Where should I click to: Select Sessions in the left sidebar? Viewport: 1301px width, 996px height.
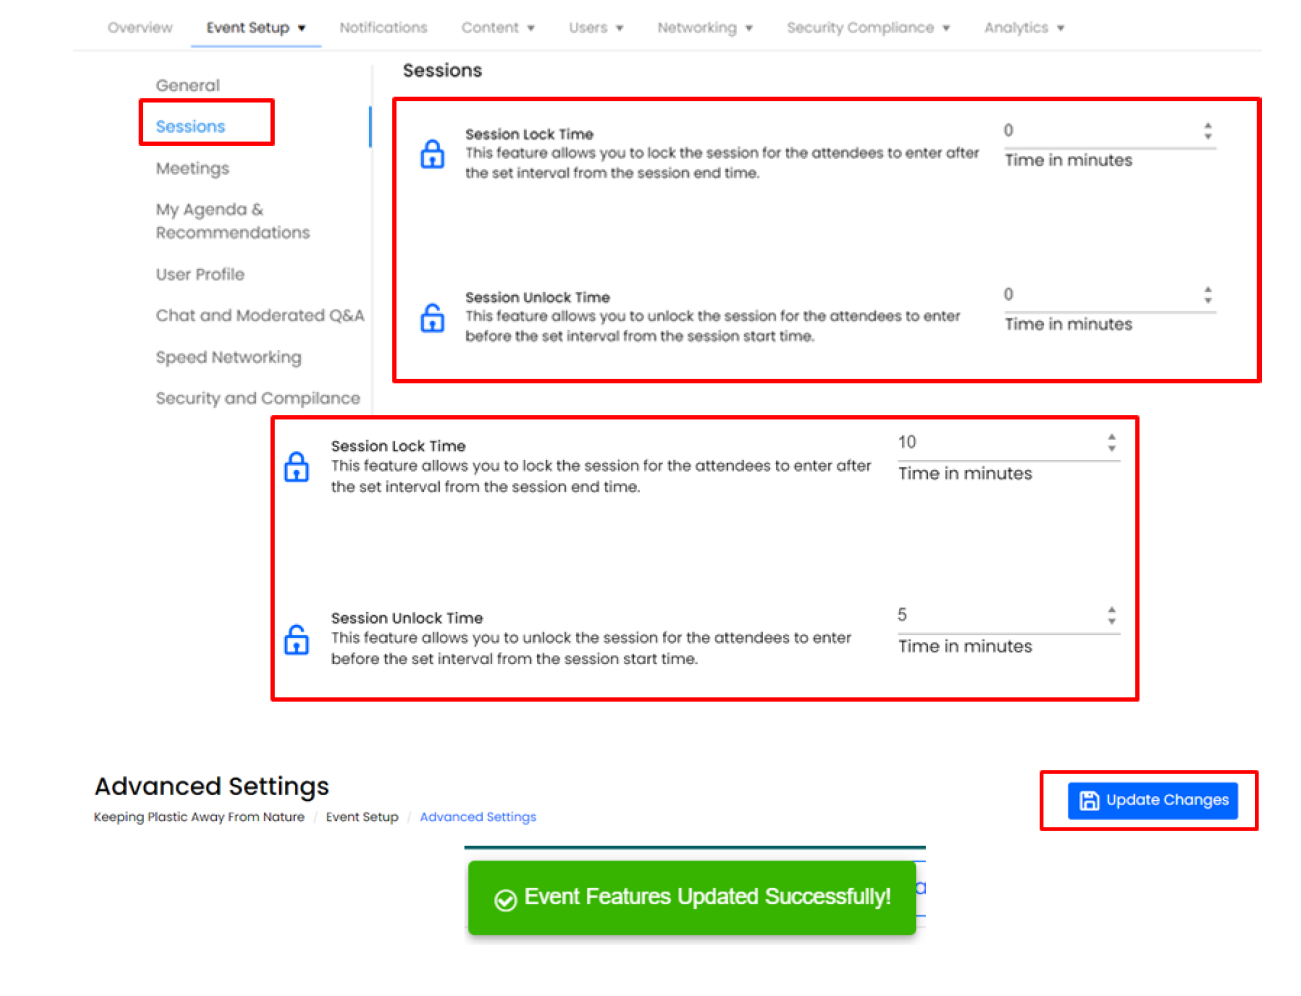click(191, 127)
